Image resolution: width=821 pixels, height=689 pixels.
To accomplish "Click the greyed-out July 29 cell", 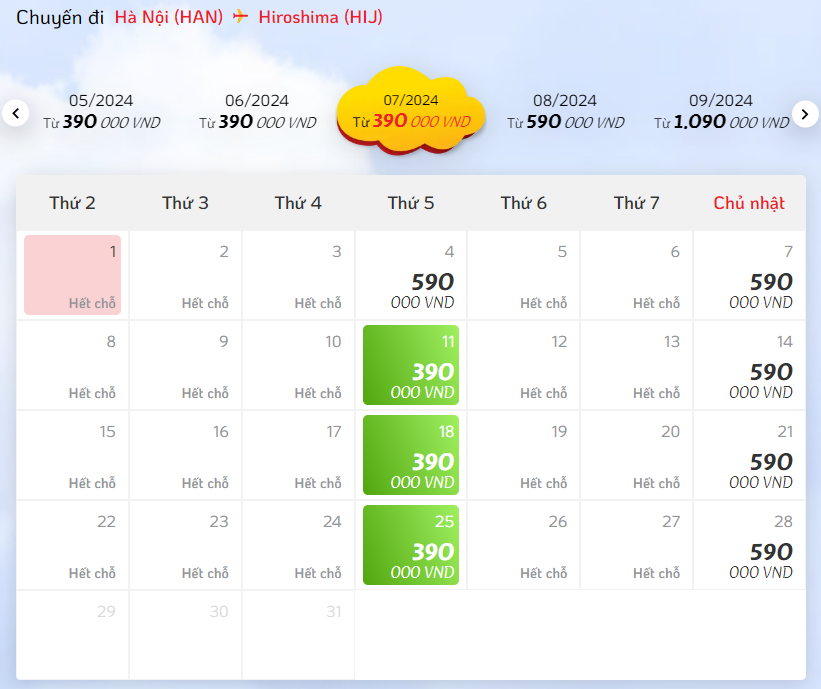I will (x=72, y=635).
